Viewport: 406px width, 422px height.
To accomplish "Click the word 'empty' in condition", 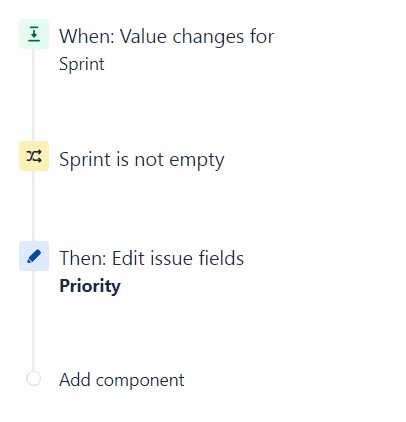I will coord(197,161).
